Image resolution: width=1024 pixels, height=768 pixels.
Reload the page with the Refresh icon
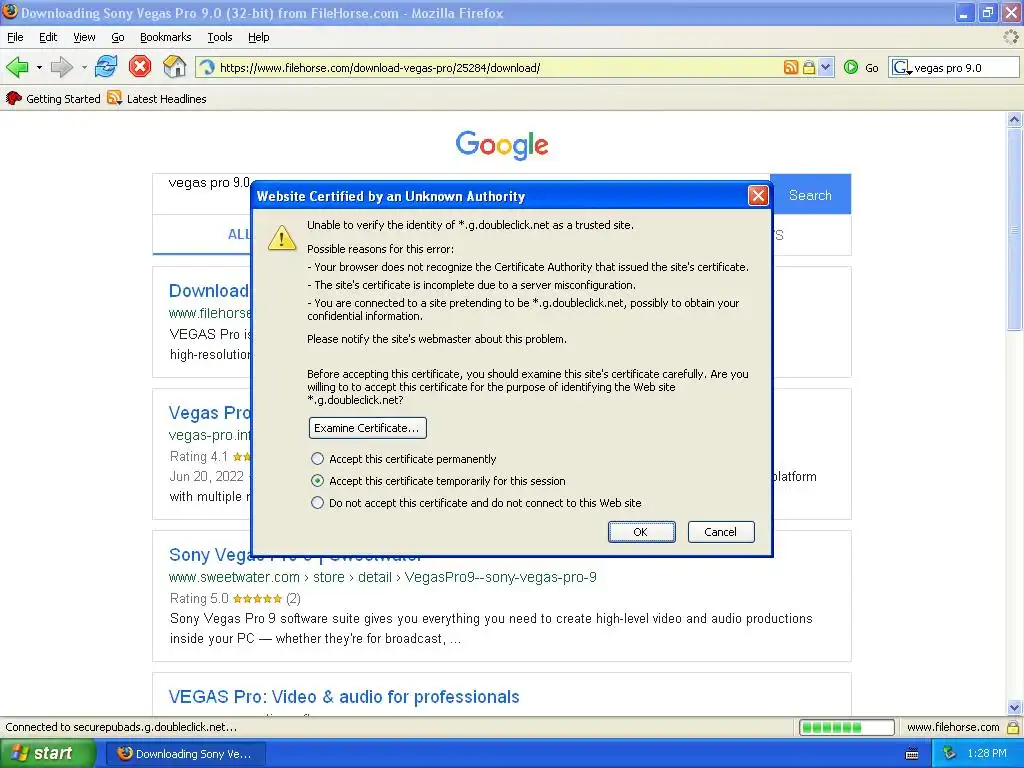[x=106, y=67]
